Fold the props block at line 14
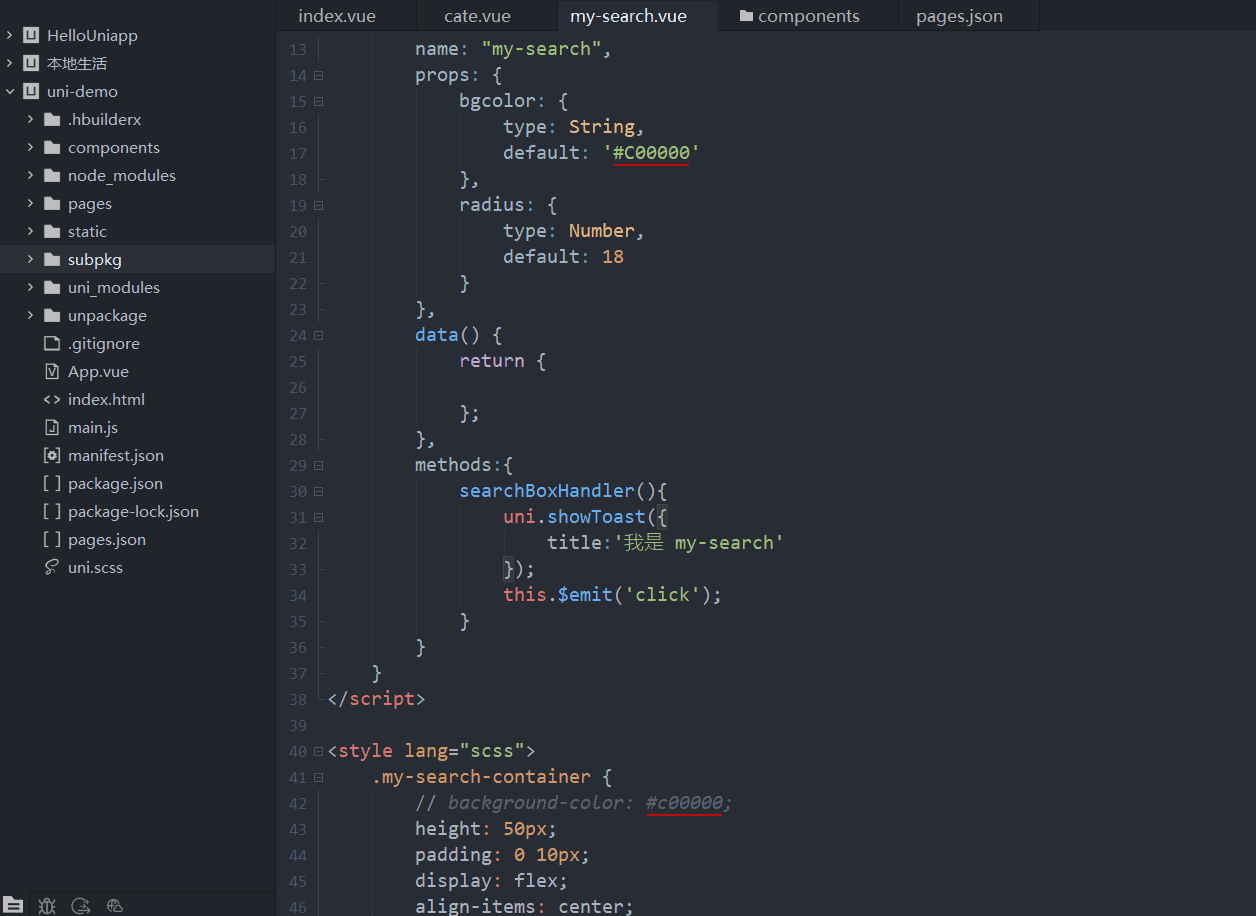The image size is (1256, 916). click(x=318, y=75)
